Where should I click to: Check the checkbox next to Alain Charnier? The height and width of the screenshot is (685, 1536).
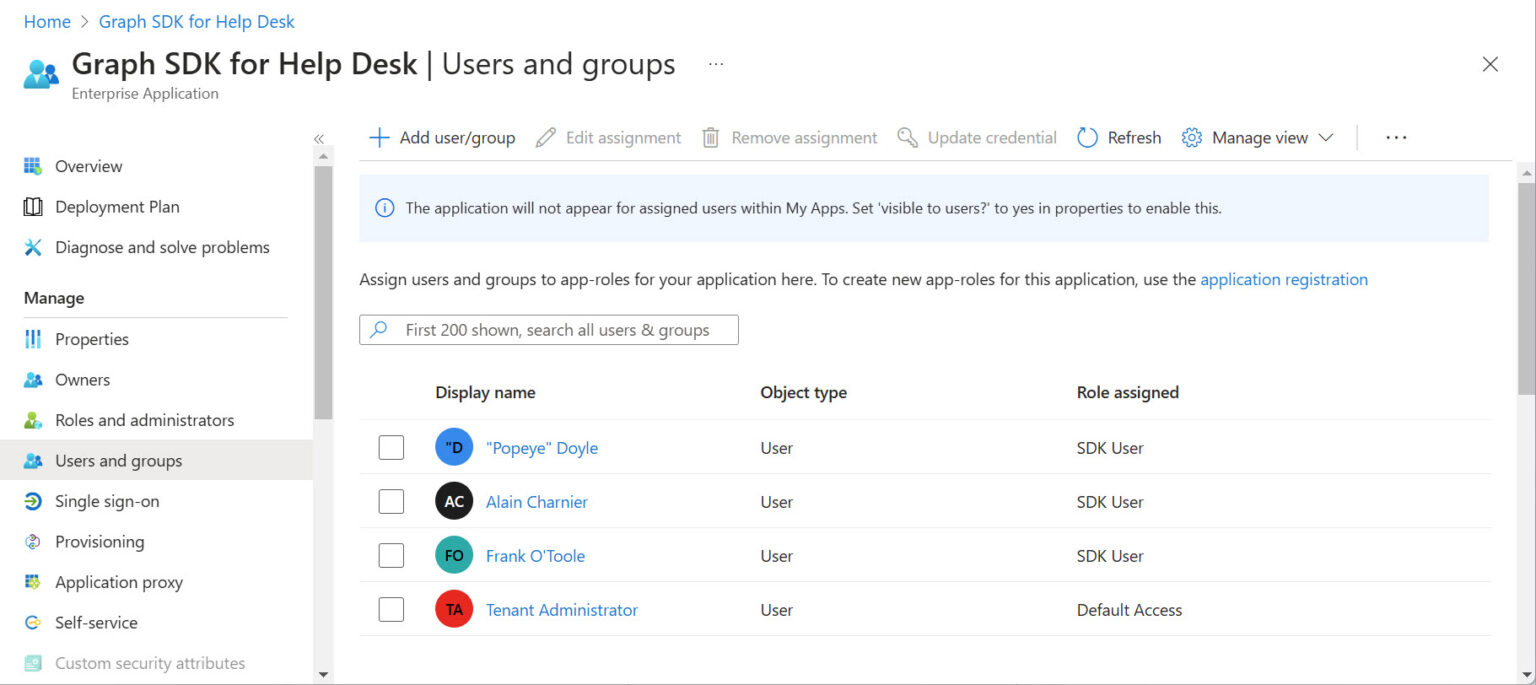point(391,501)
